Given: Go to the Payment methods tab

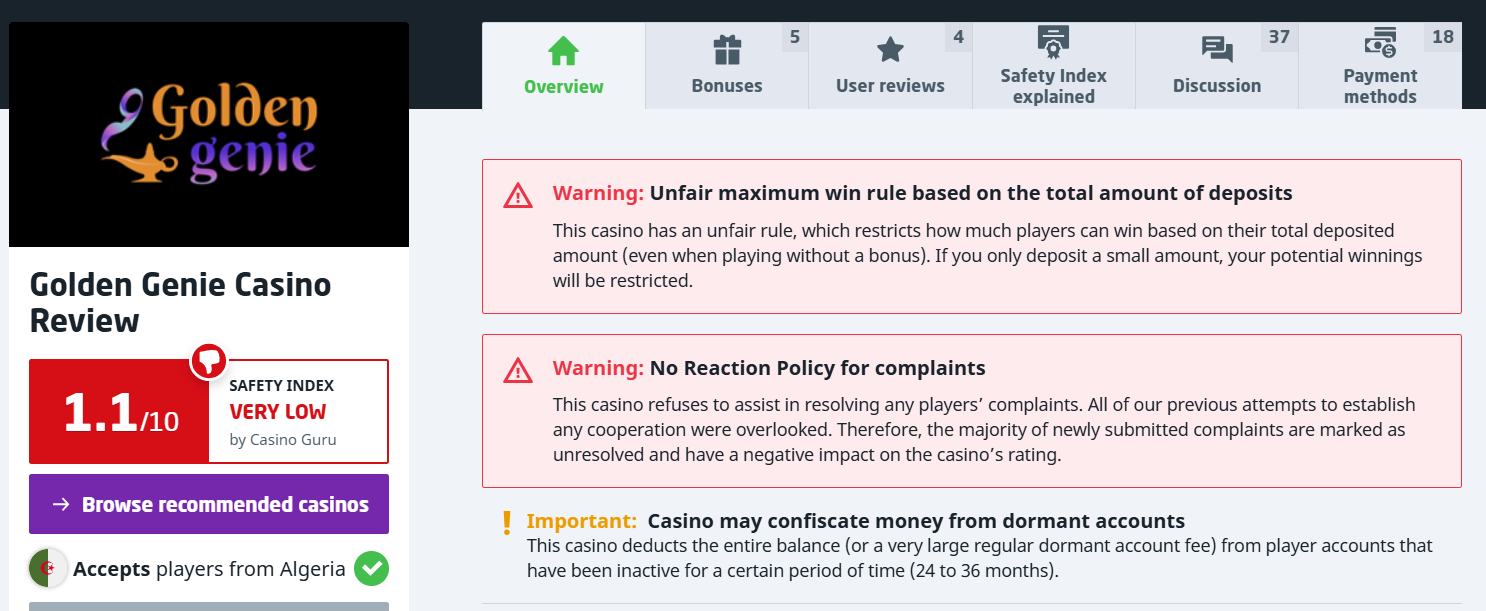Looking at the screenshot, I should pos(1380,86).
